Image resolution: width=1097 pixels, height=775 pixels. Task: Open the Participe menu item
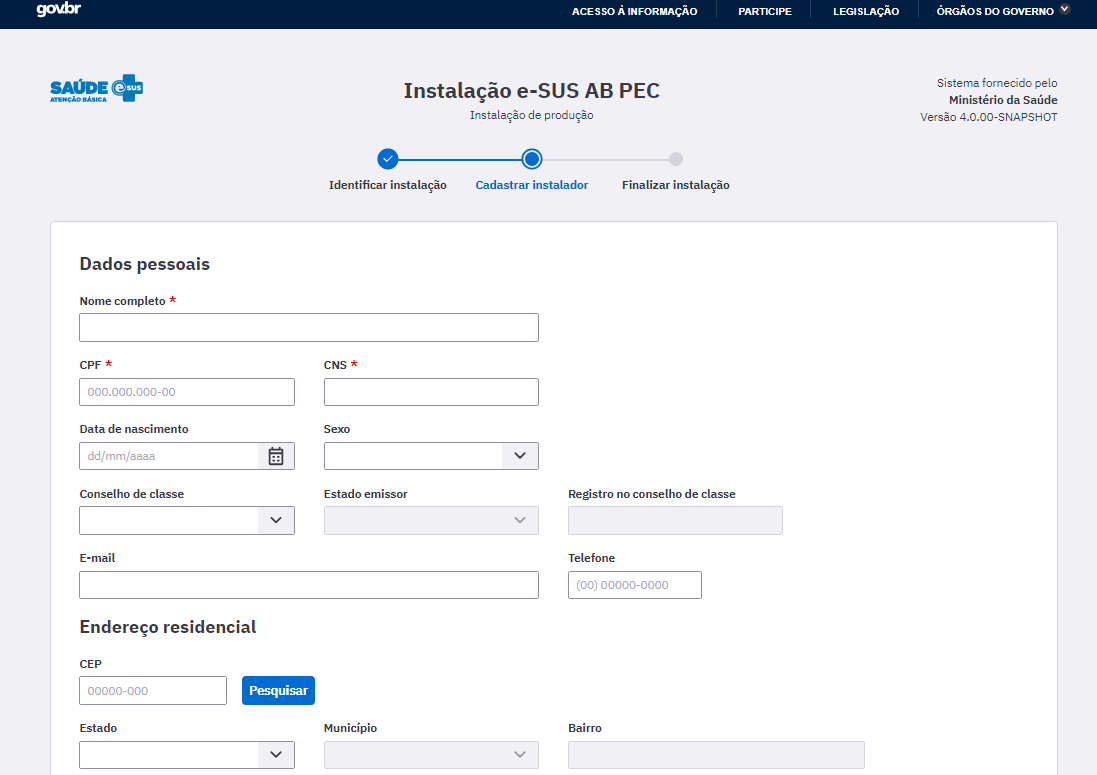coord(765,11)
